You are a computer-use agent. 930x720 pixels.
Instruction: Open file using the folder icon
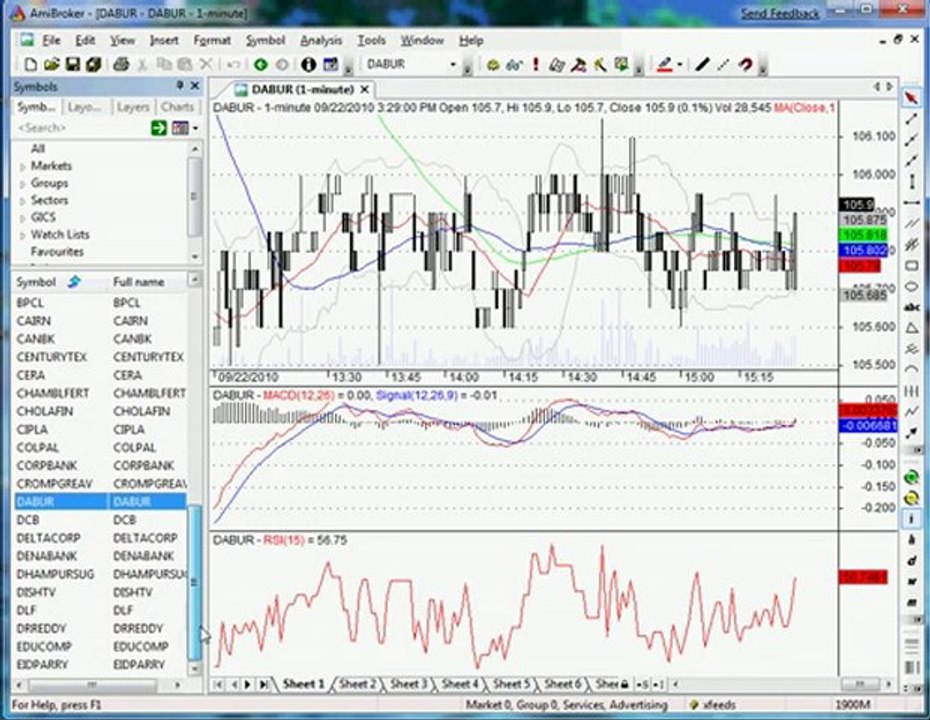pos(52,65)
